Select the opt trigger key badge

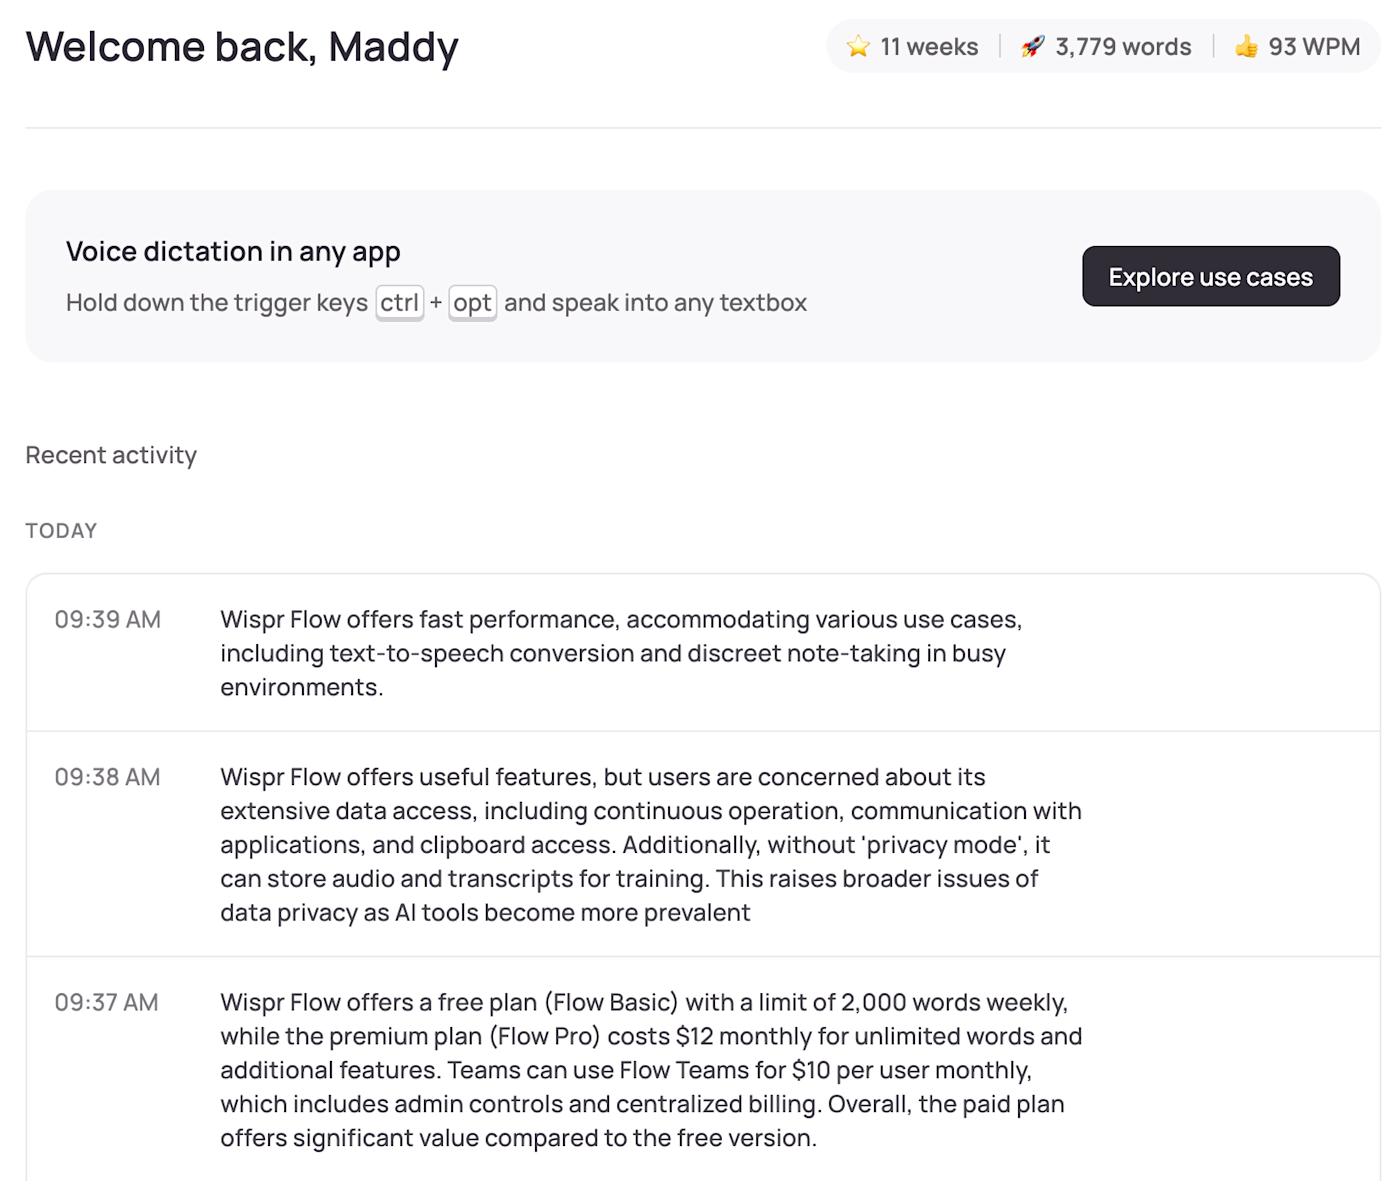point(472,302)
